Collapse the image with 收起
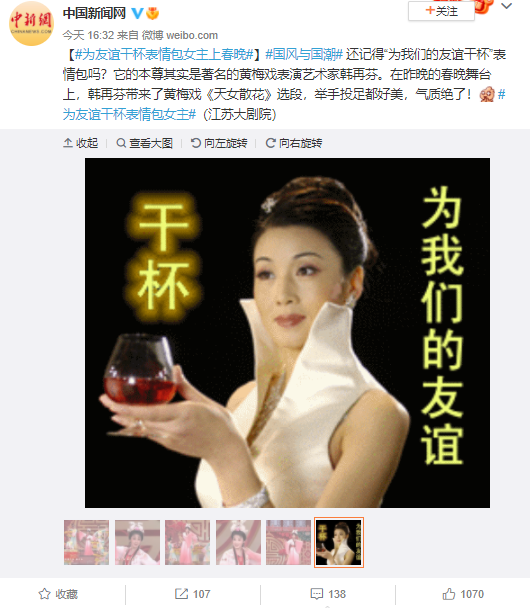The image size is (530, 608). click(x=81, y=143)
